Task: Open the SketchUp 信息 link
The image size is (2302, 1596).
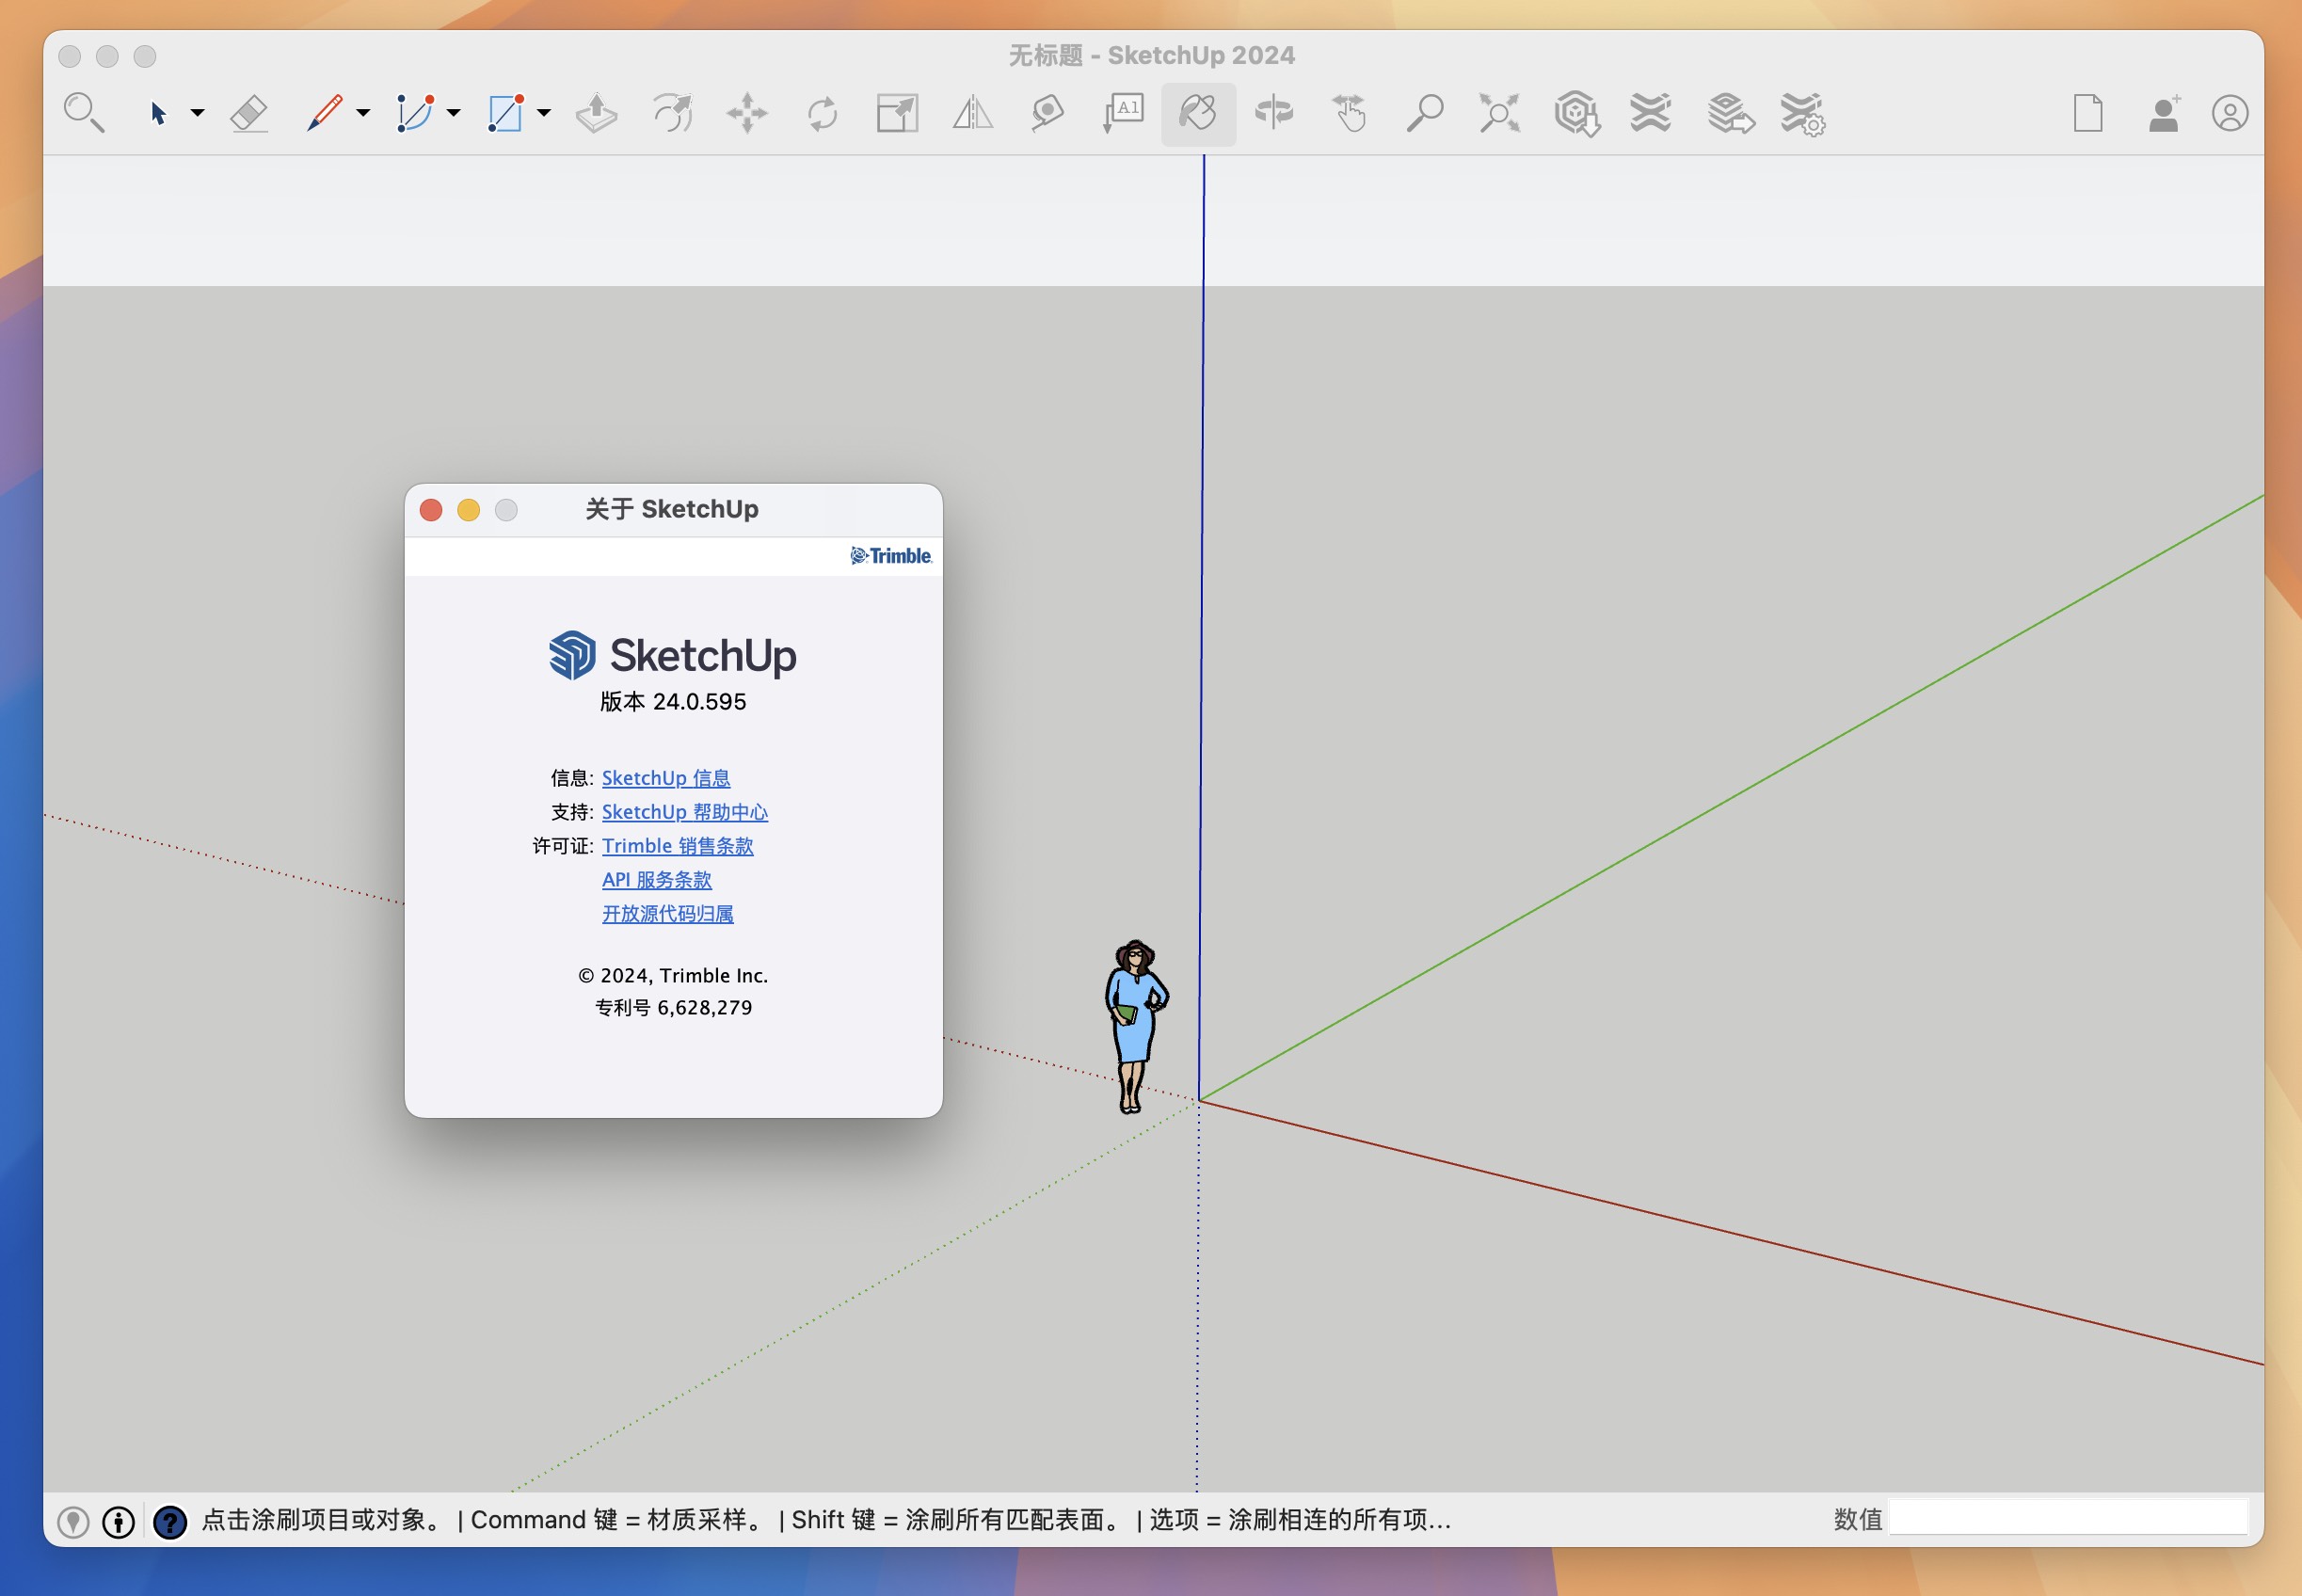Action: 666,778
